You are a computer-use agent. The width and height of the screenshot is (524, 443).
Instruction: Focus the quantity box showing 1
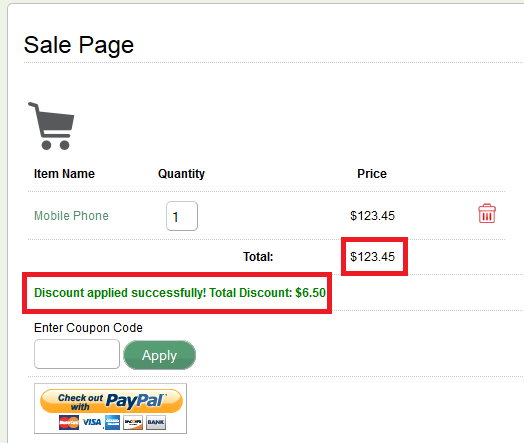[x=182, y=216]
